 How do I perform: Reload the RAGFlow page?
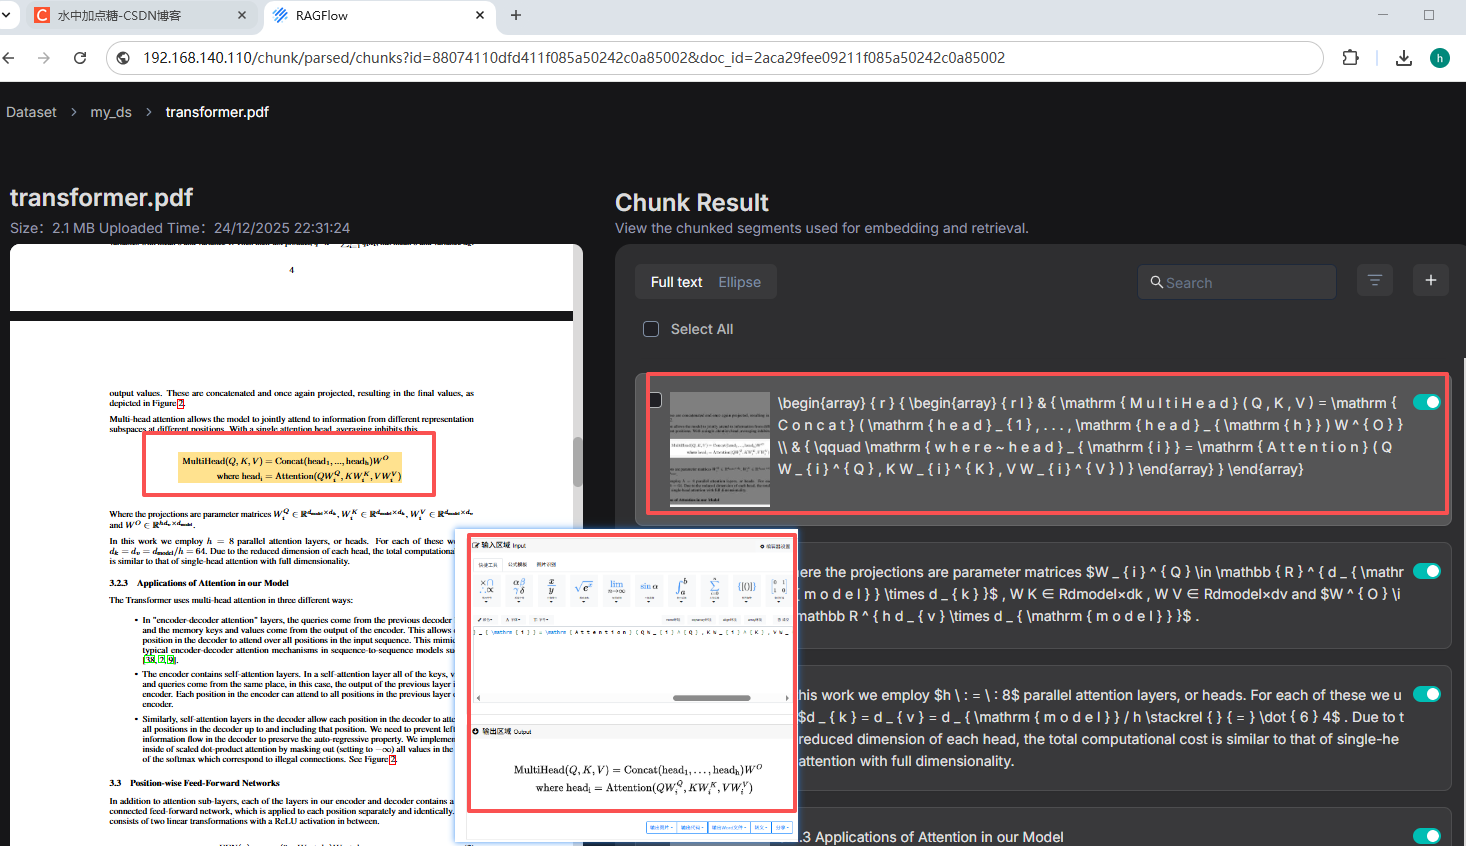tap(80, 58)
